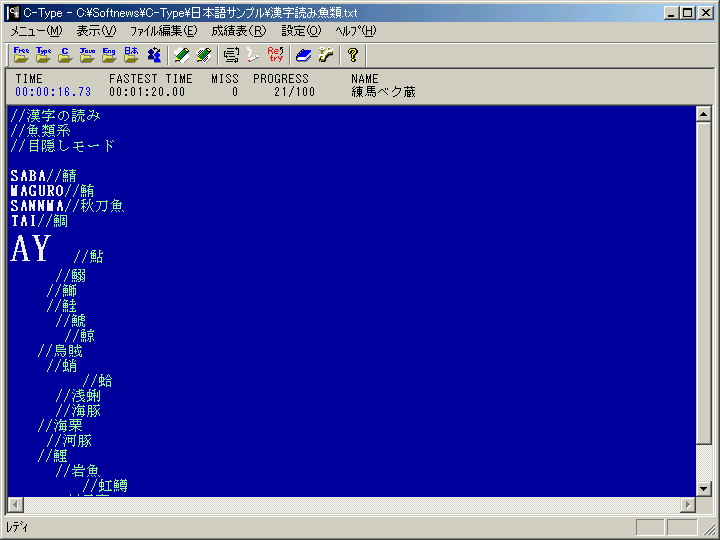Screen dimensions: 720x540
Task: Open the 成績表(R) menu
Action: (239, 31)
